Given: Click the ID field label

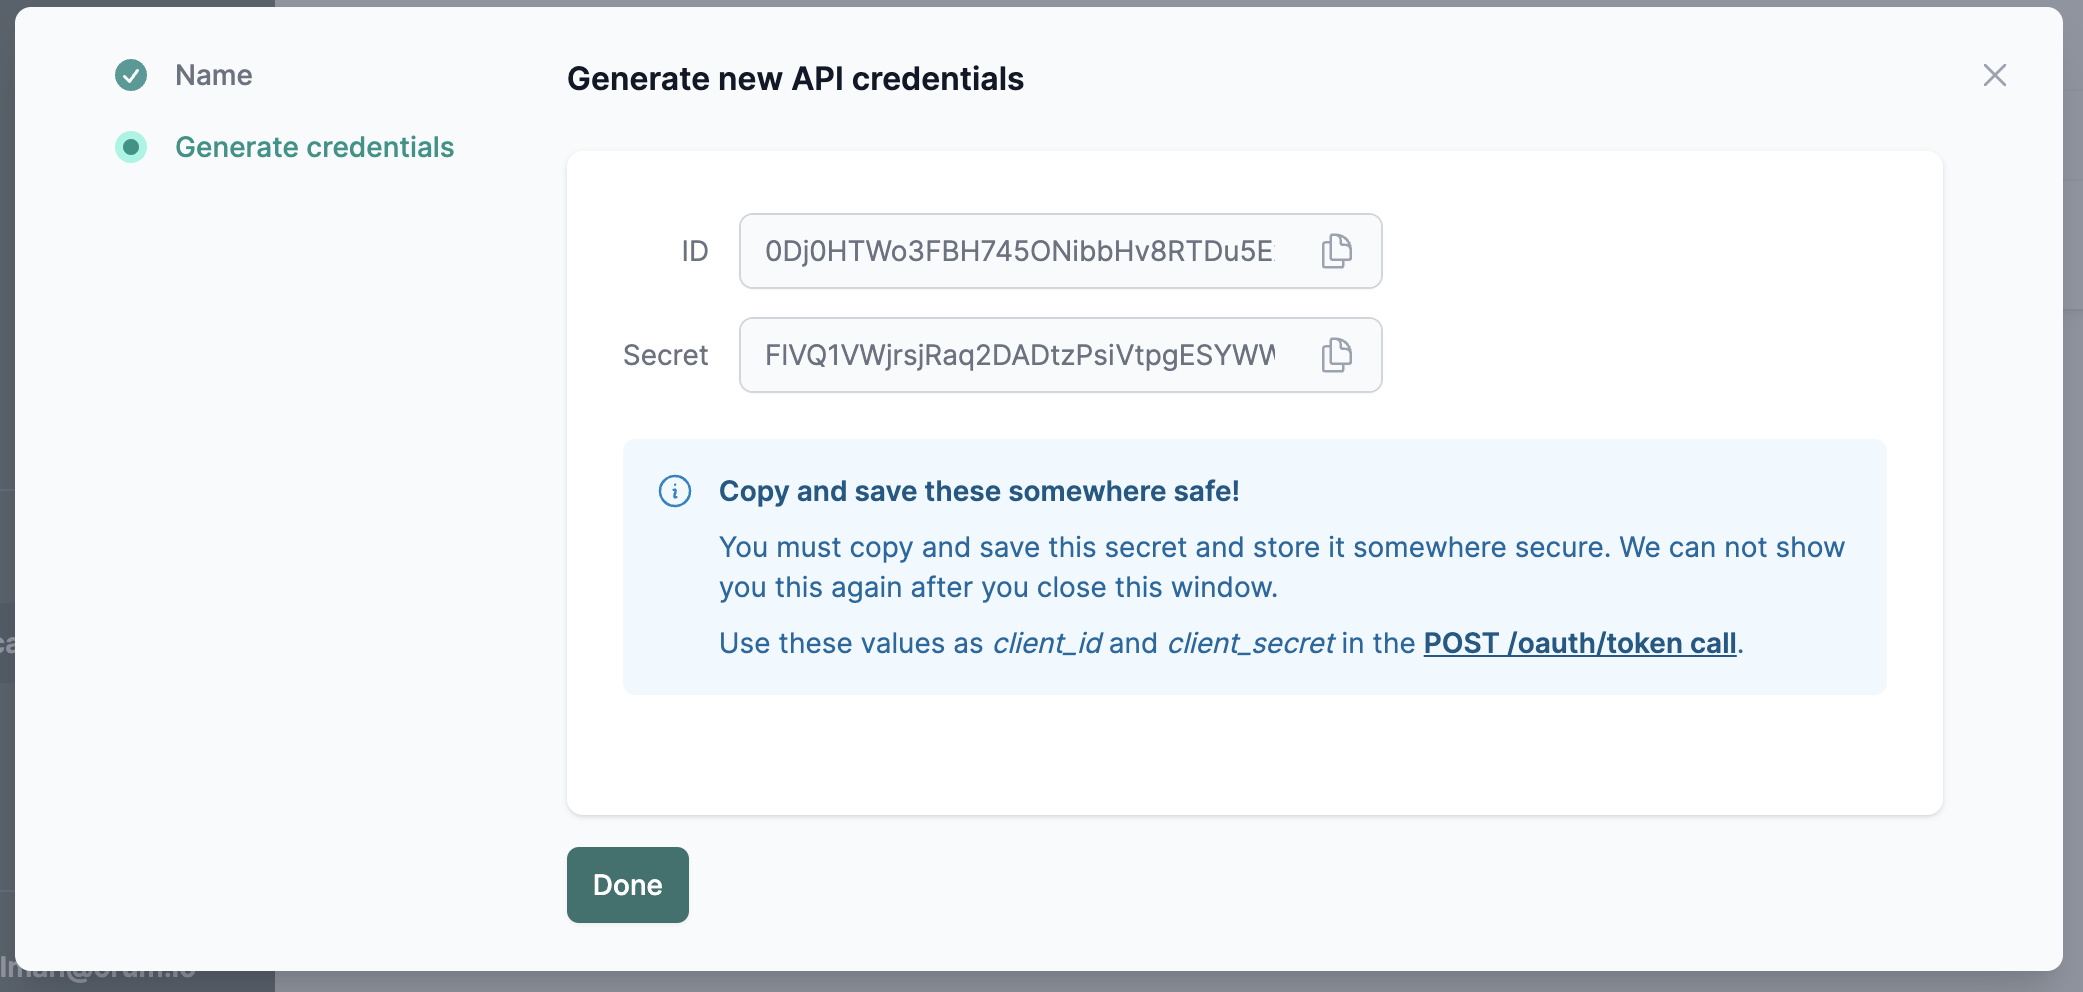Looking at the screenshot, I should tap(694, 251).
